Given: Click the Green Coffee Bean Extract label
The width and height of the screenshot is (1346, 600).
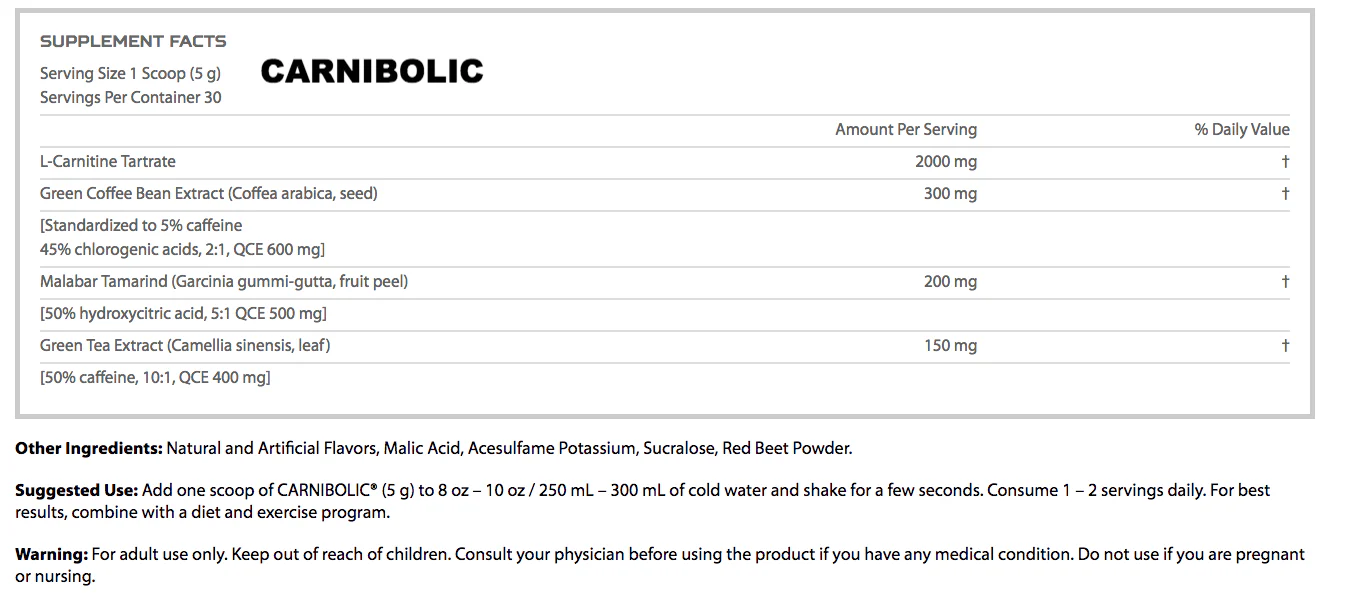Looking at the screenshot, I should [208, 193].
